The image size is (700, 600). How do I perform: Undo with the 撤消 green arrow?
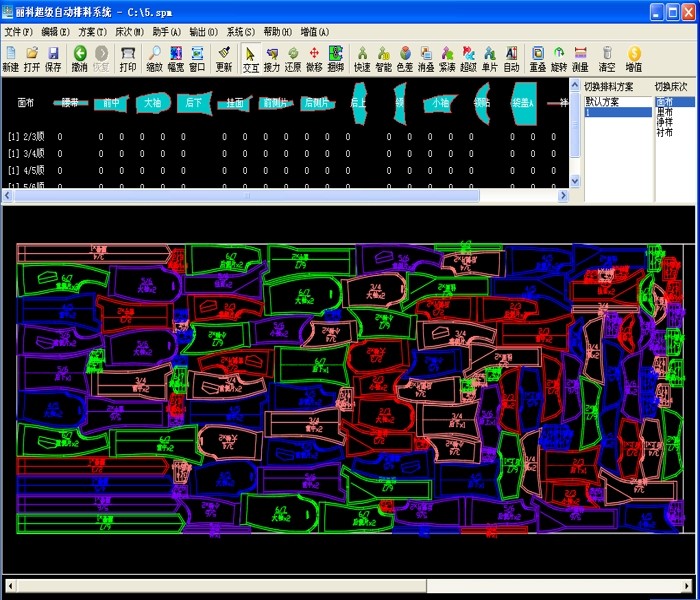coord(80,58)
